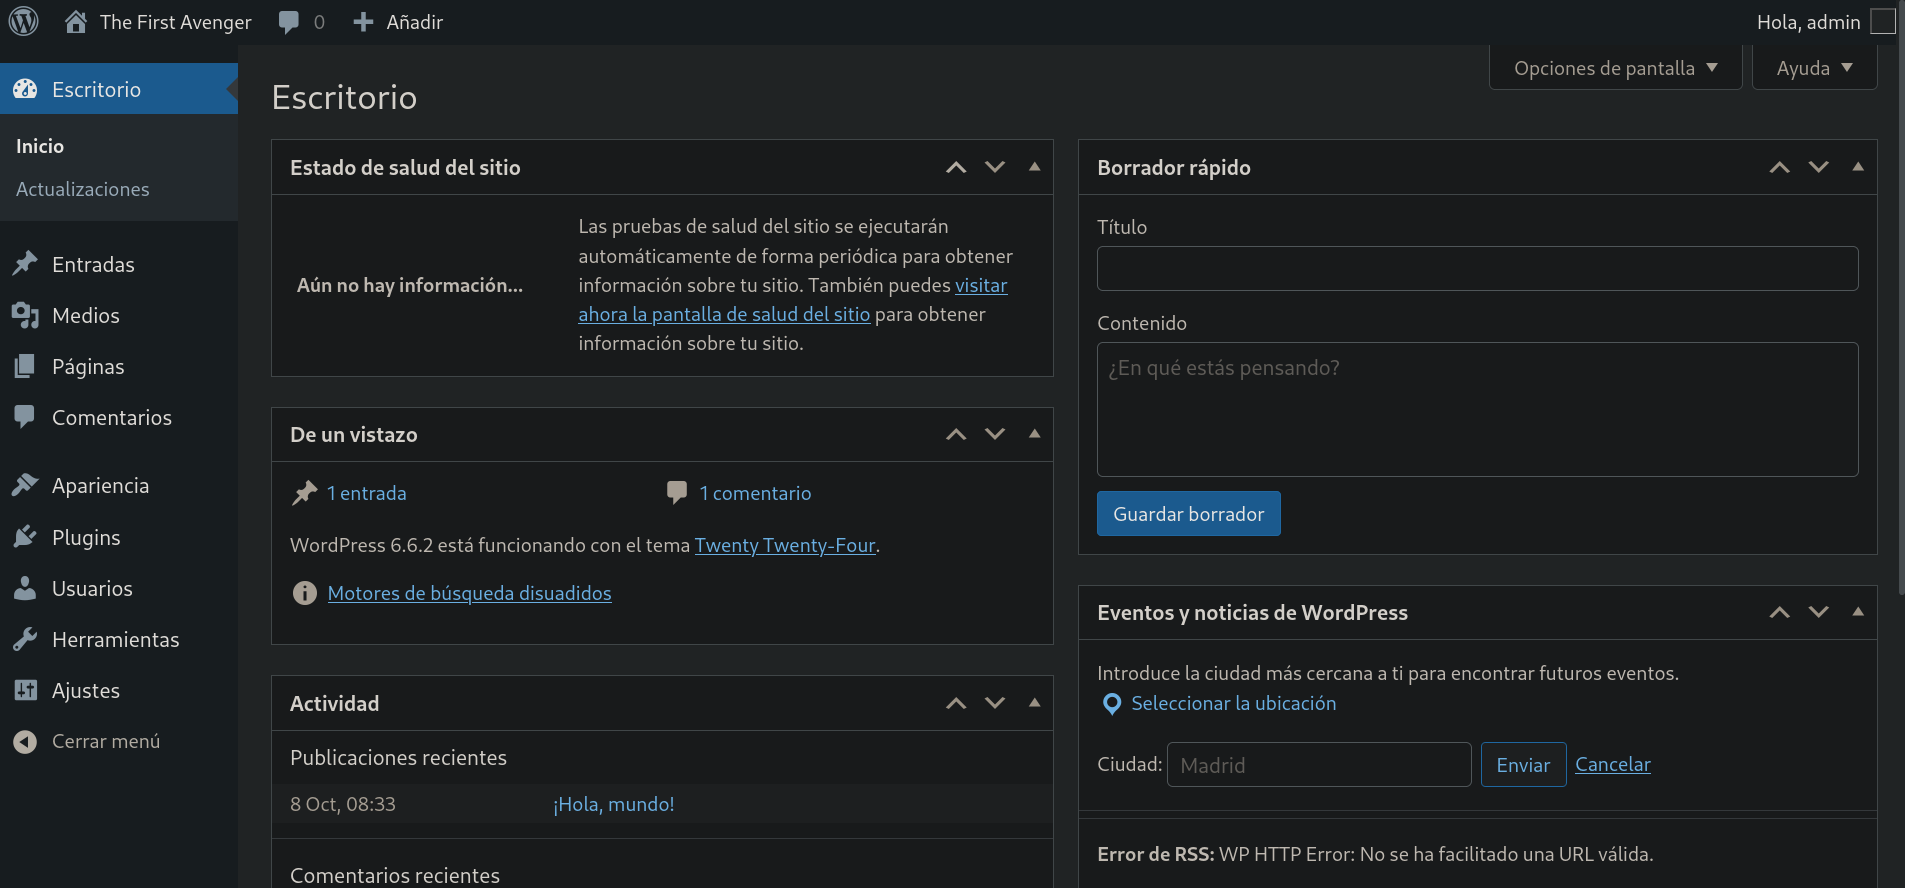The width and height of the screenshot is (1905, 888).
Task: Move Borrador rápido panel up
Action: click(1780, 167)
